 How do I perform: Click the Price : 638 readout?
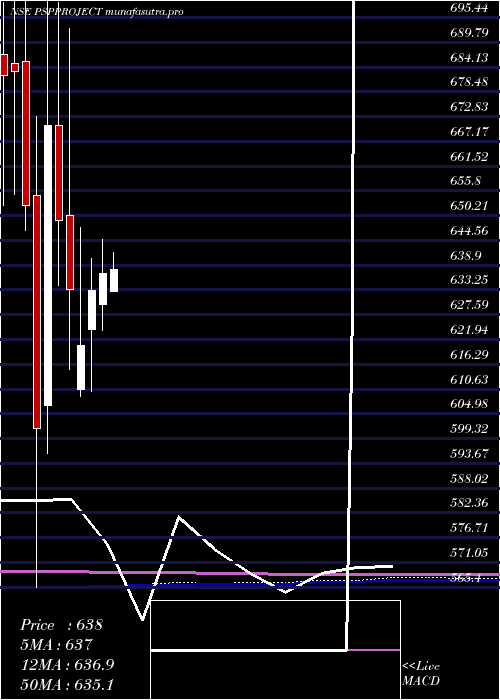coord(61,625)
